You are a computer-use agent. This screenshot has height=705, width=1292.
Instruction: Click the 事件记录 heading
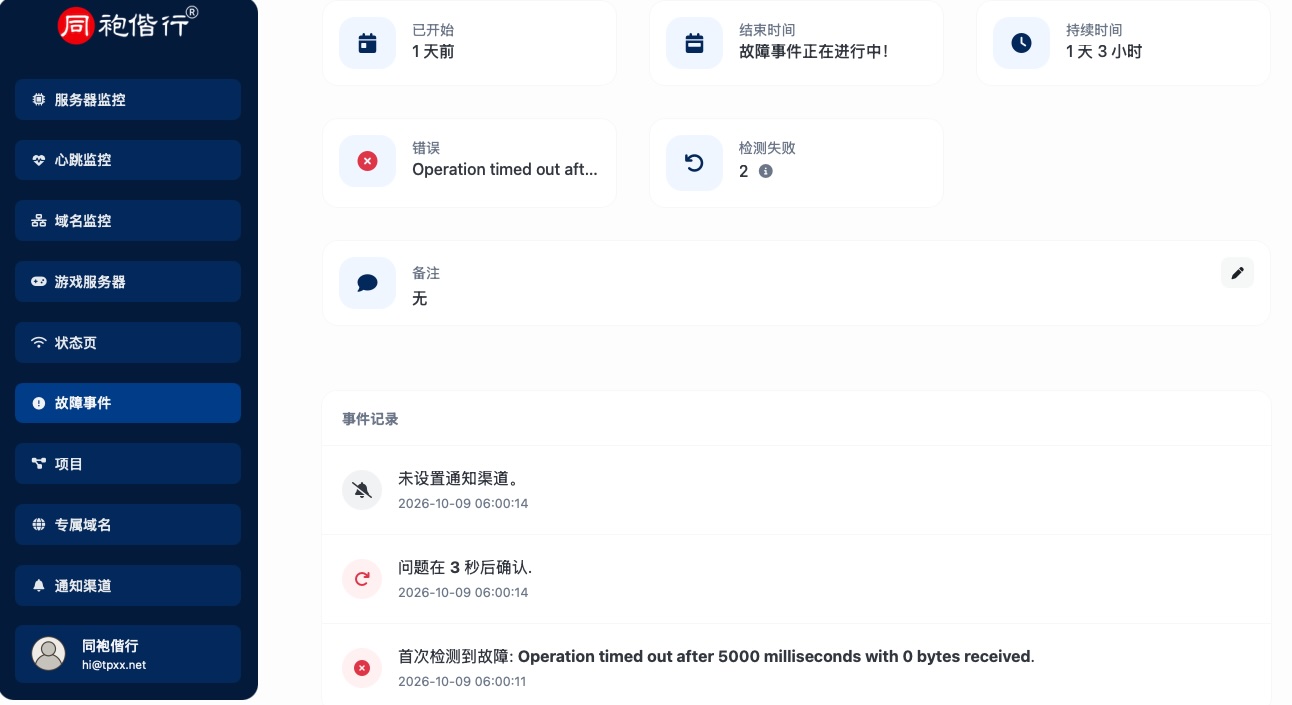click(x=370, y=419)
